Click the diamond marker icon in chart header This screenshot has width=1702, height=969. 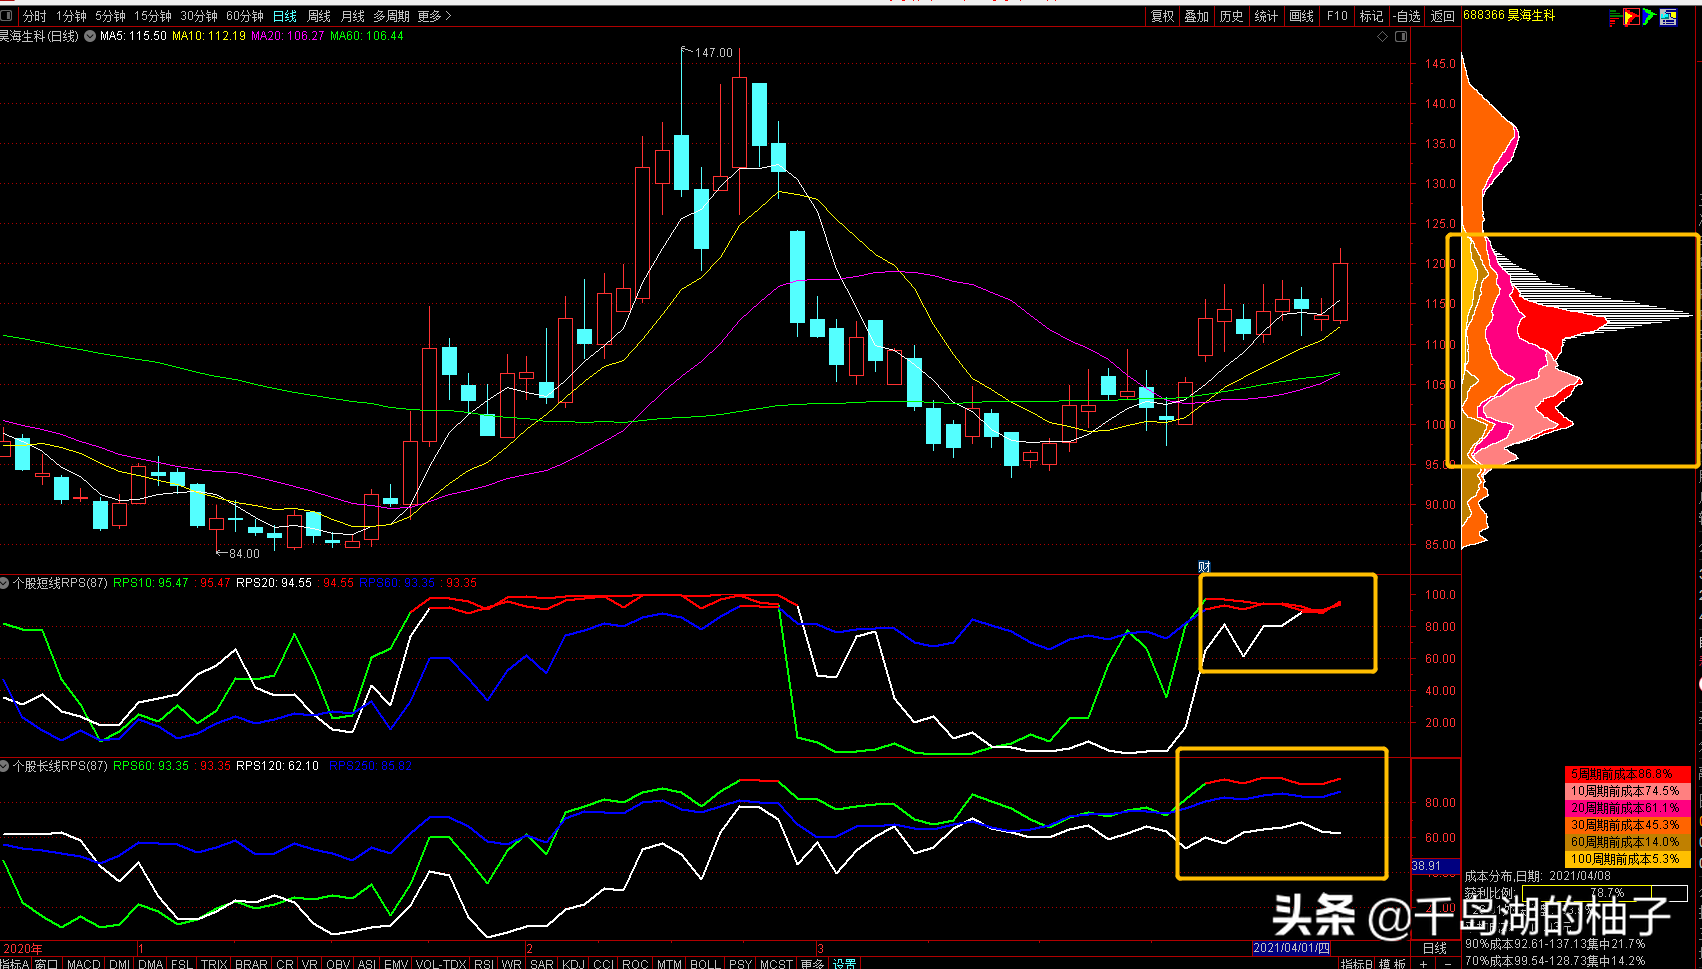(x=1383, y=37)
